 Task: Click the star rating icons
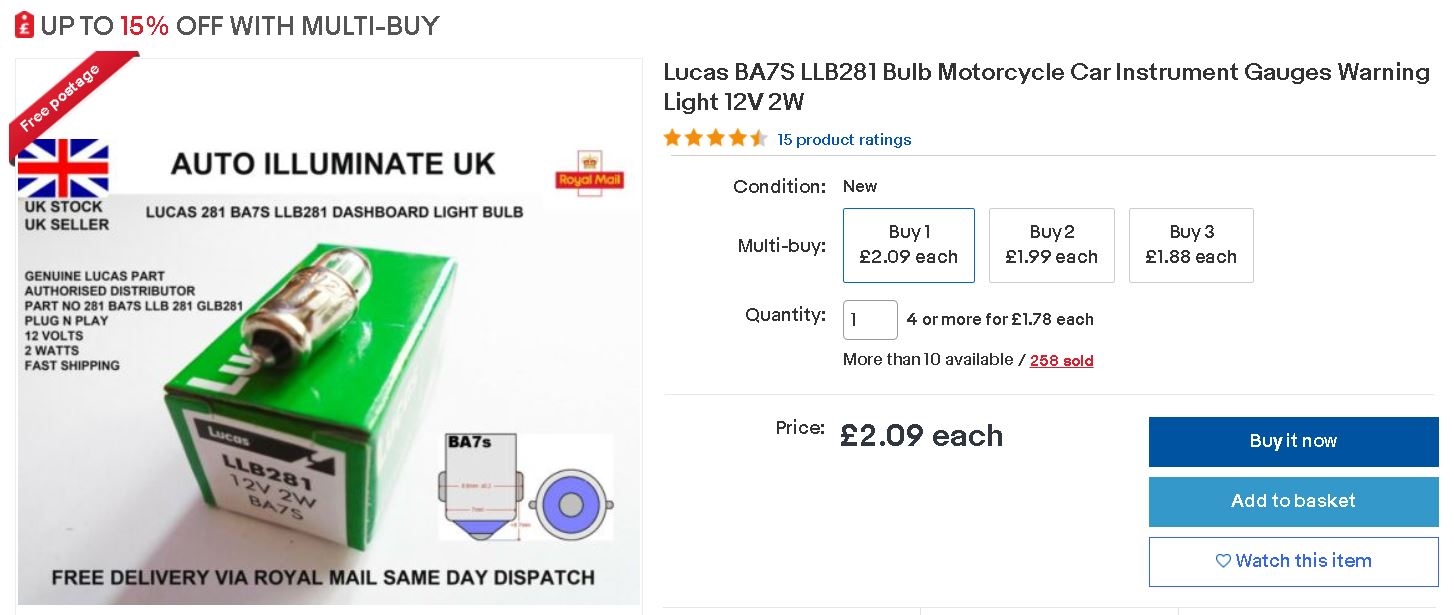click(x=715, y=139)
